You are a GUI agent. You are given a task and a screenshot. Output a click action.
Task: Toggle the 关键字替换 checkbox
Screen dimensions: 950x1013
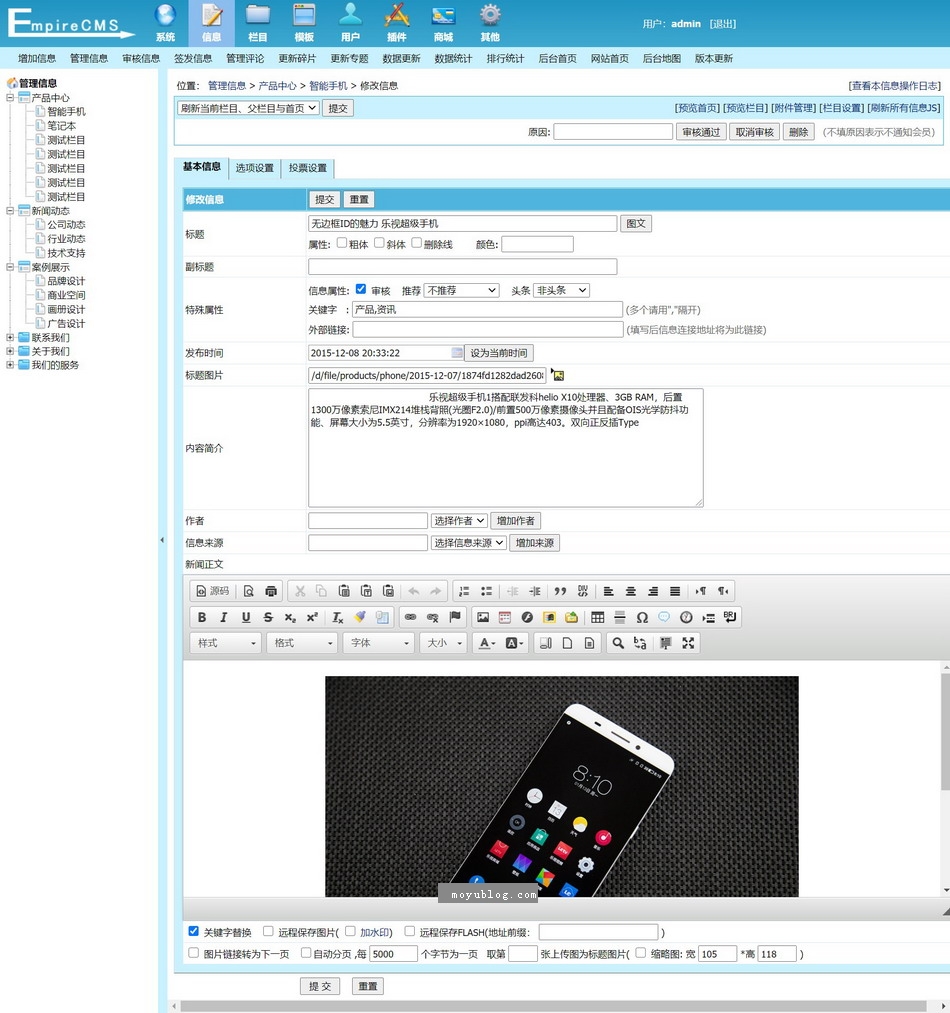click(193, 931)
